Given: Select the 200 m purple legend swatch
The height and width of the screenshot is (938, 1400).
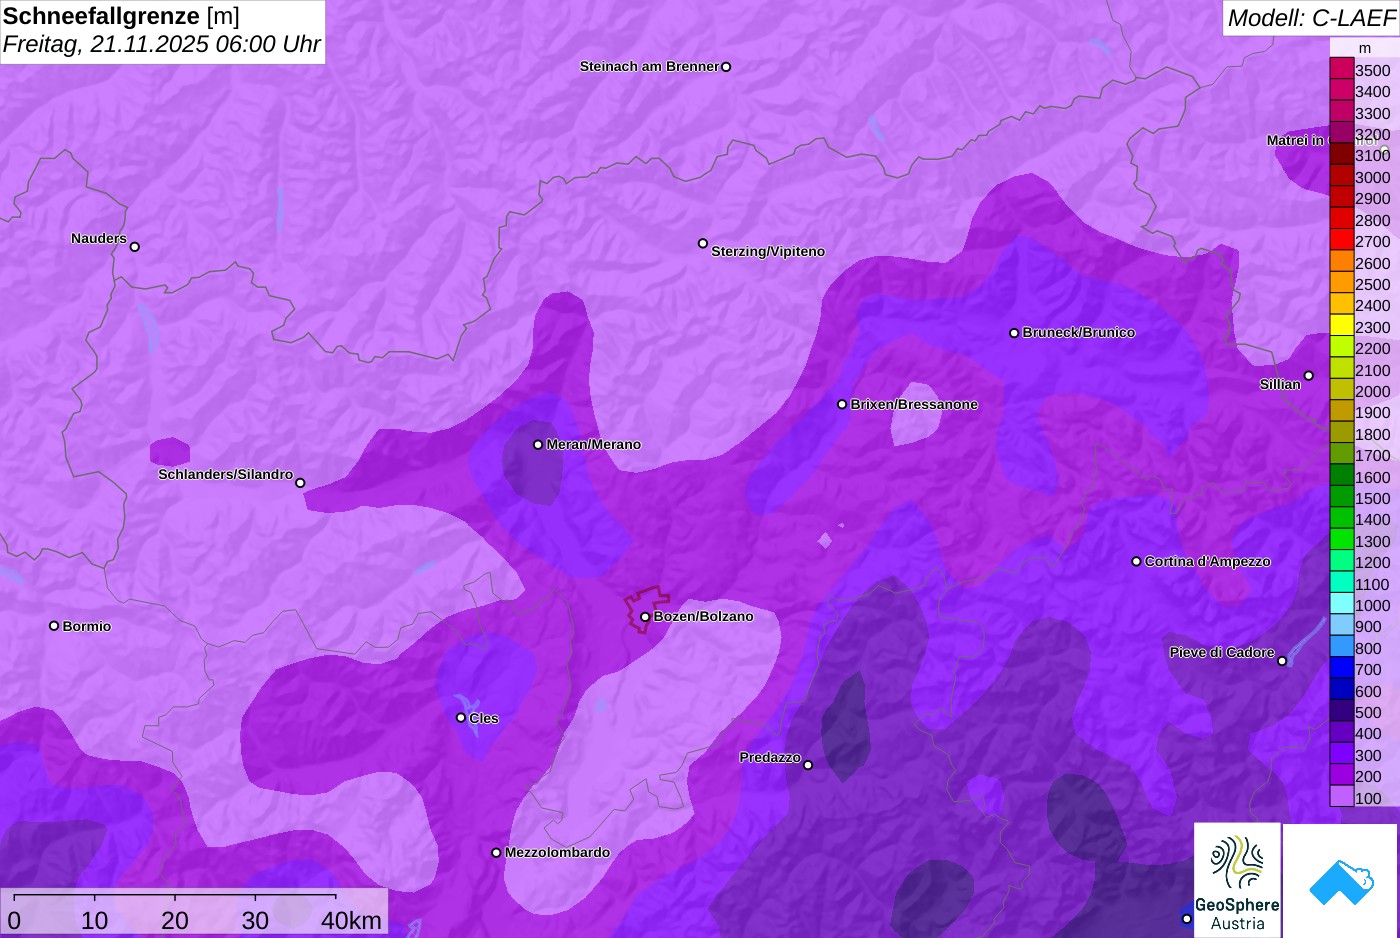Looking at the screenshot, I should point(1341,775).
